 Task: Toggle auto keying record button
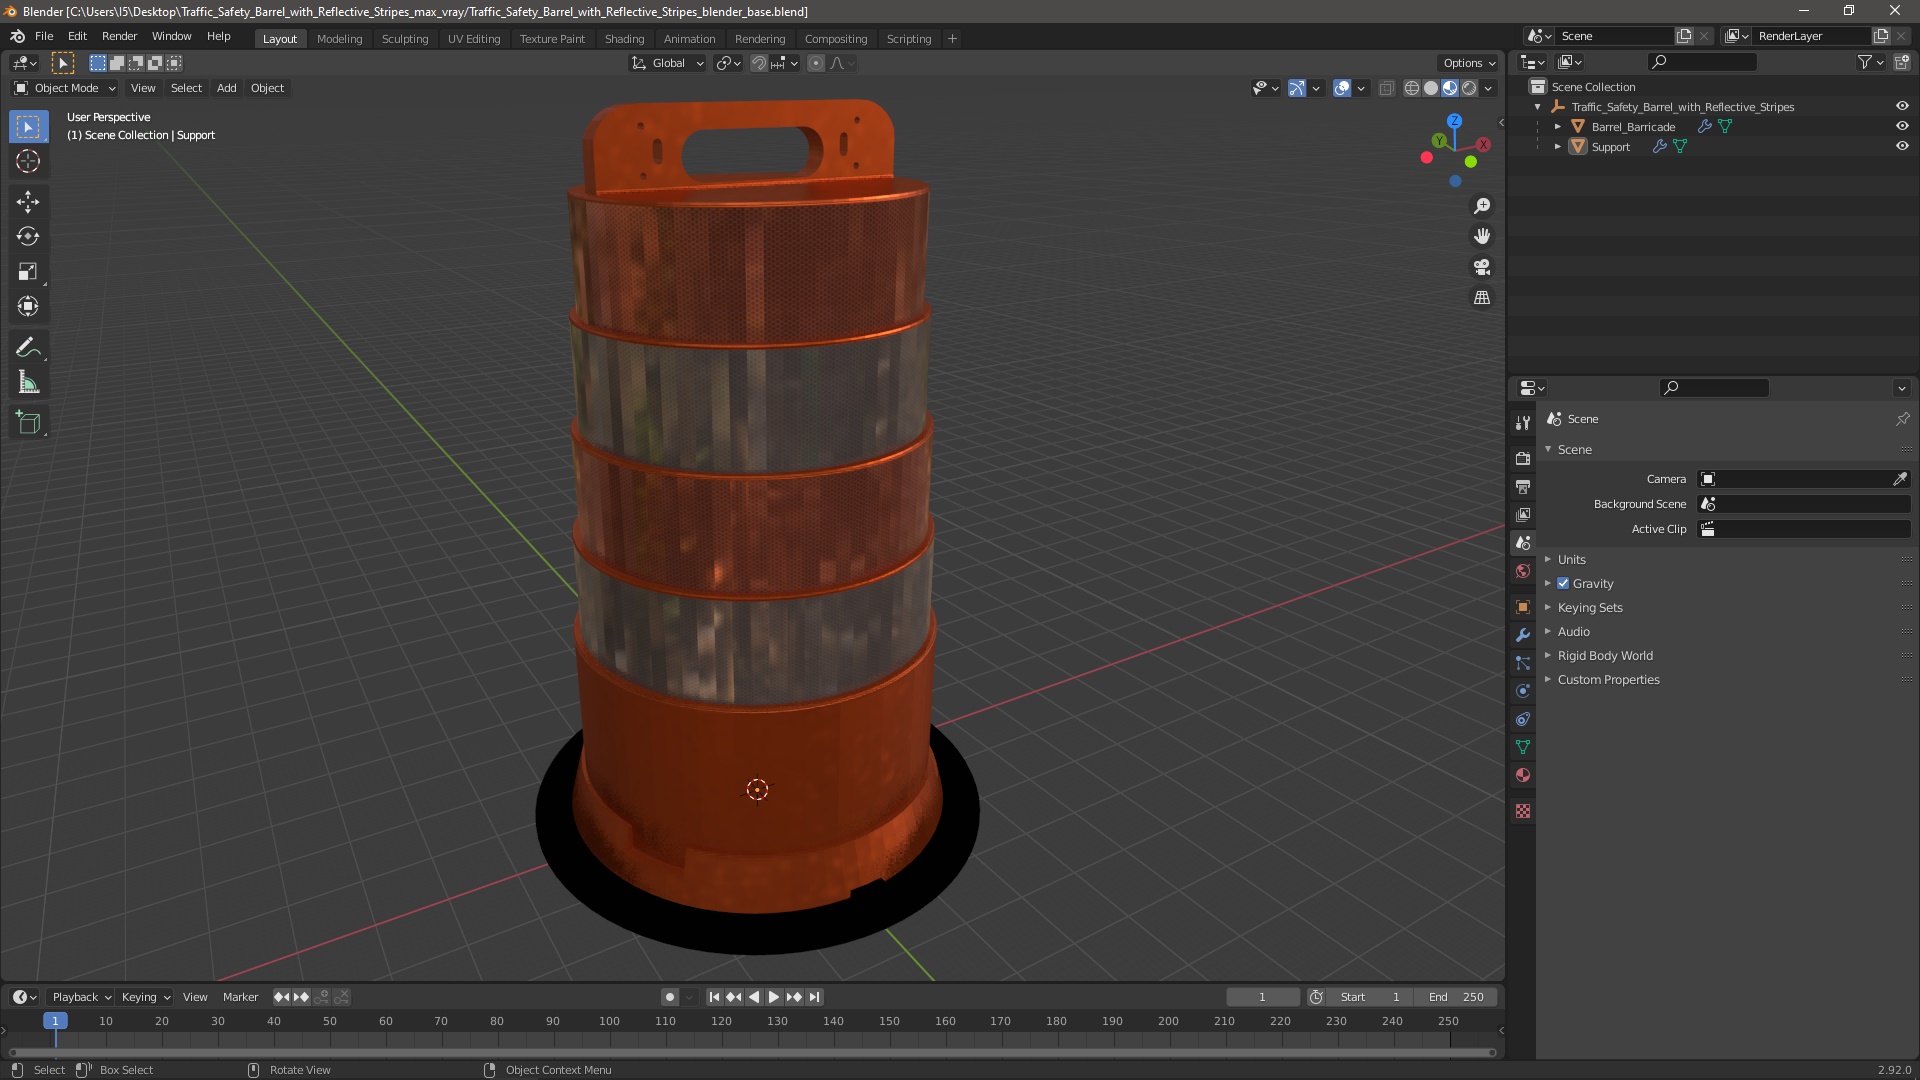click(x=670, y=997)
